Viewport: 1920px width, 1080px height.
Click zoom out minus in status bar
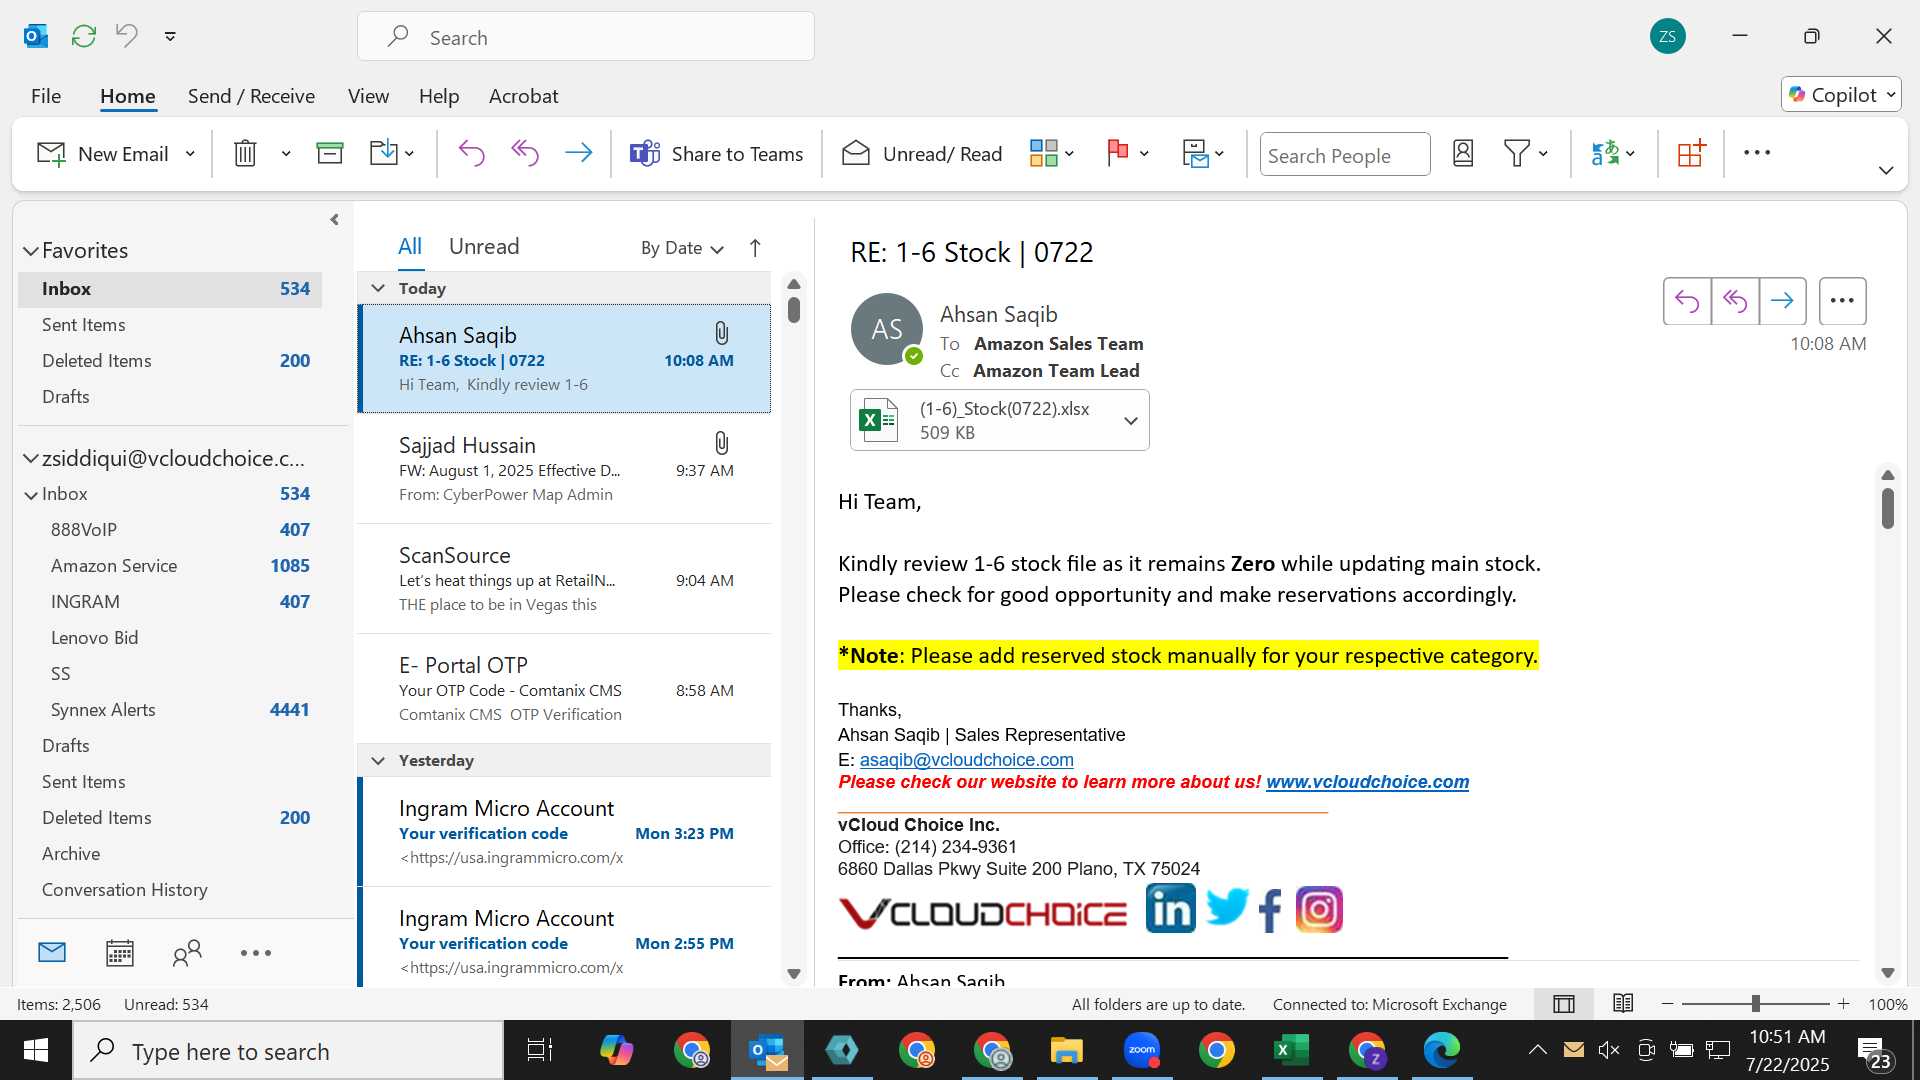point(1667,1004)
